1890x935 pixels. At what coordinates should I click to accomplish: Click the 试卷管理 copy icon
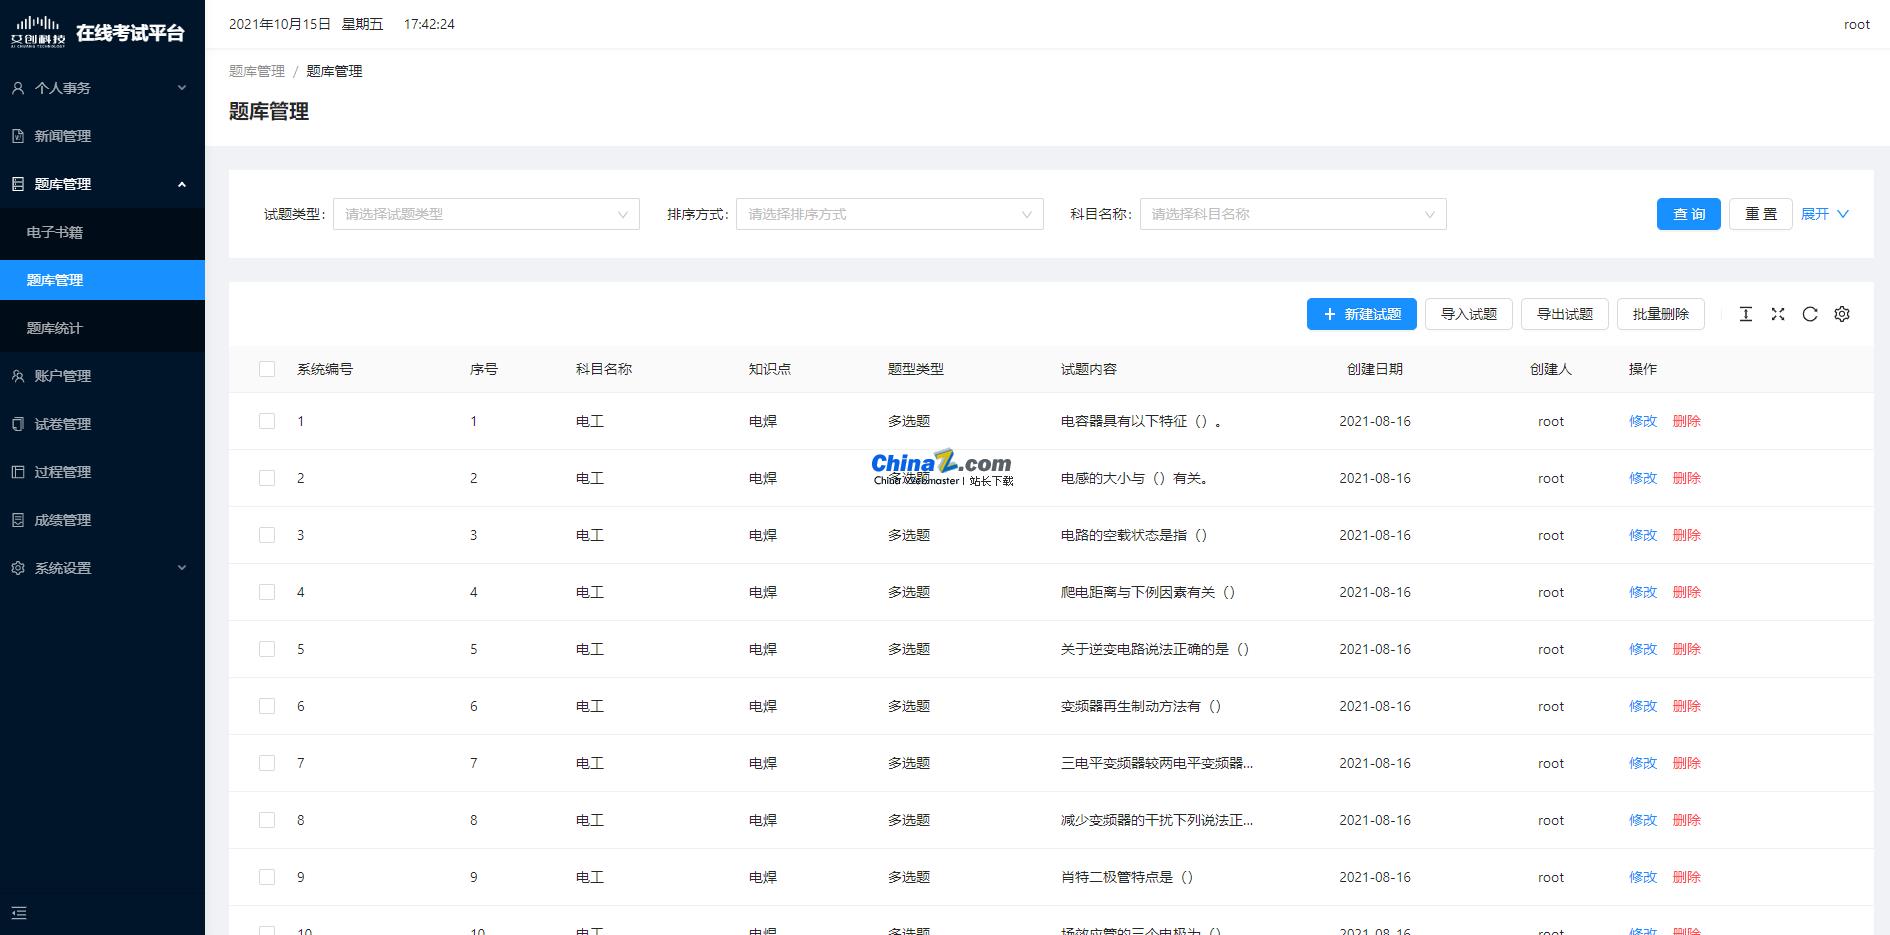18,424
